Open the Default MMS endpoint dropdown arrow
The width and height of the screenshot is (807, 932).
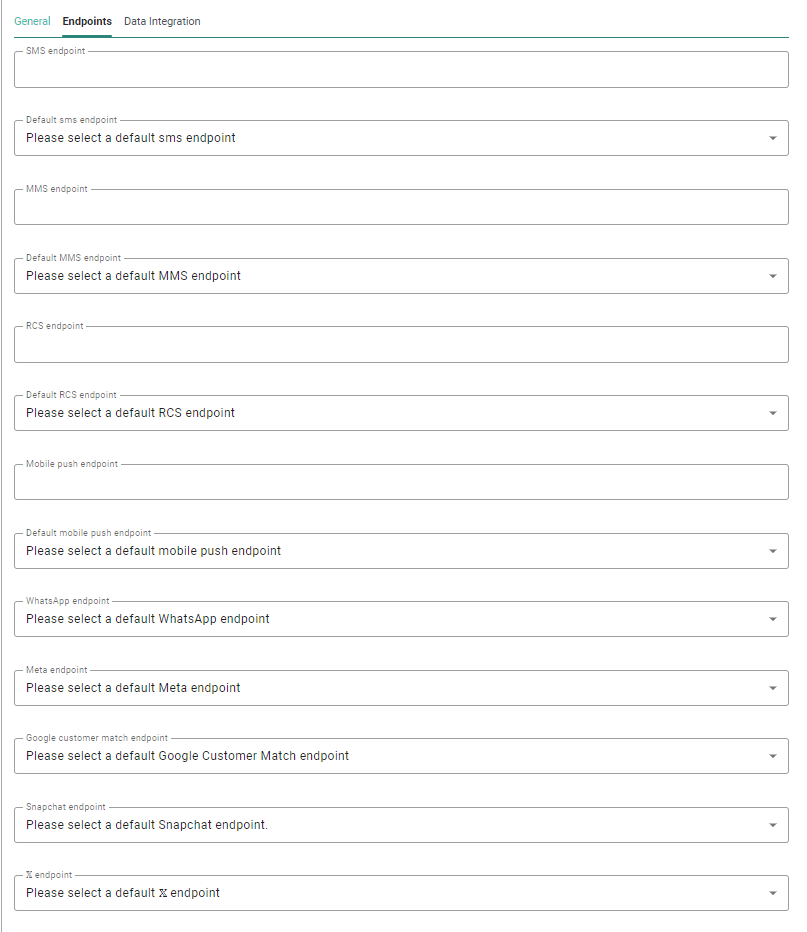point(772,276)
